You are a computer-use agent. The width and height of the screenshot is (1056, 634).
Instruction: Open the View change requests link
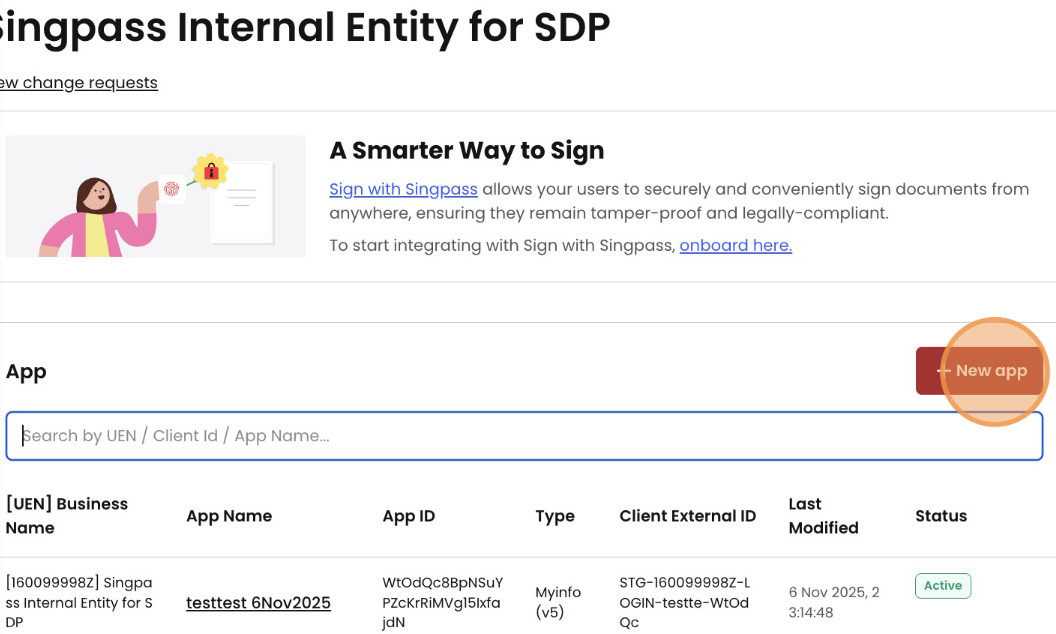78,82
